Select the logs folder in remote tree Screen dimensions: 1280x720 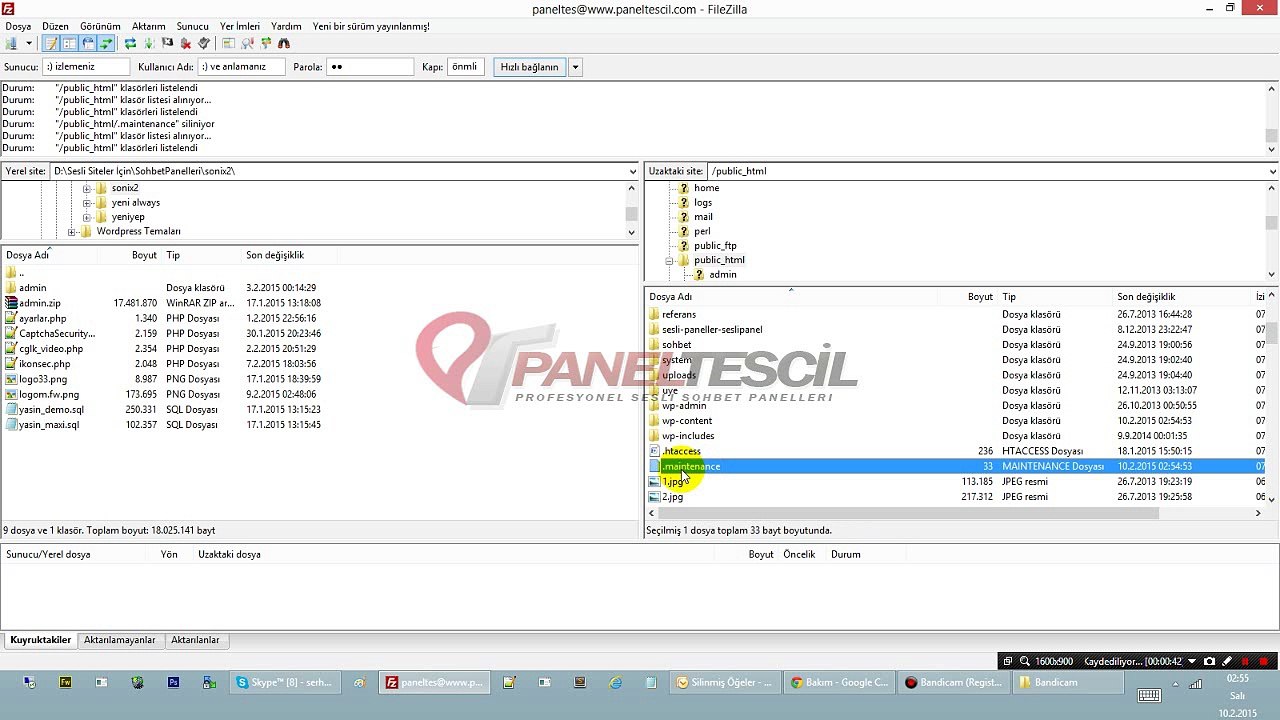[703, 203]
